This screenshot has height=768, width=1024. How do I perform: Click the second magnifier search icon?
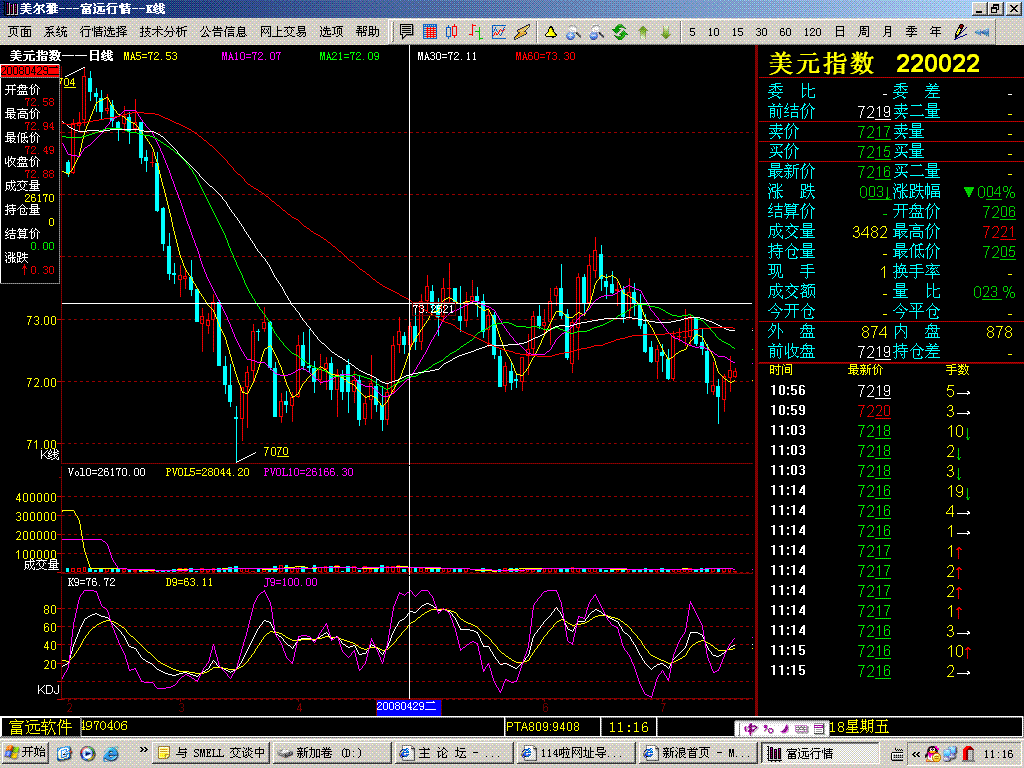click(596, 31)
